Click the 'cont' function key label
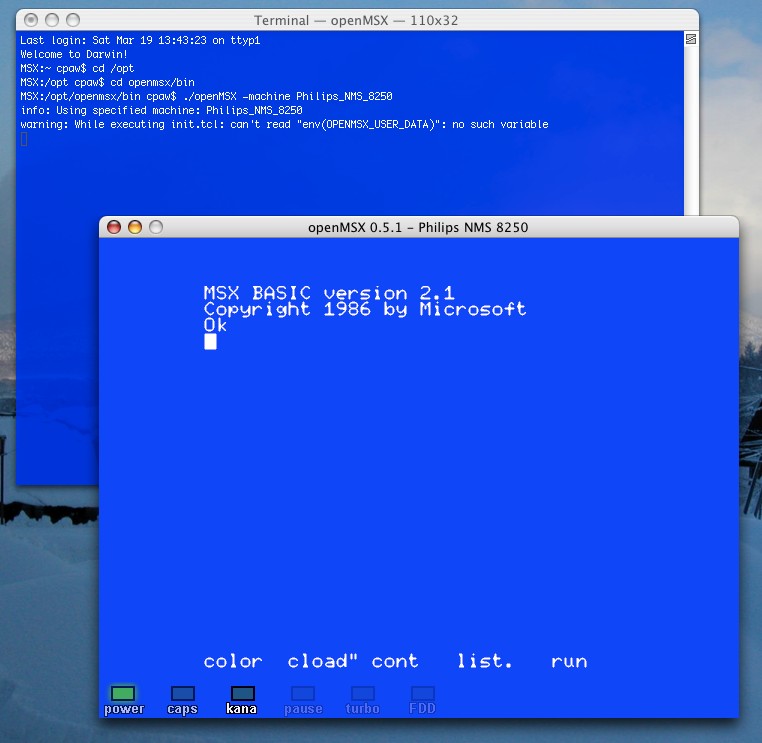The width and height of the screenshot is (762, 743). coord(395,661)
